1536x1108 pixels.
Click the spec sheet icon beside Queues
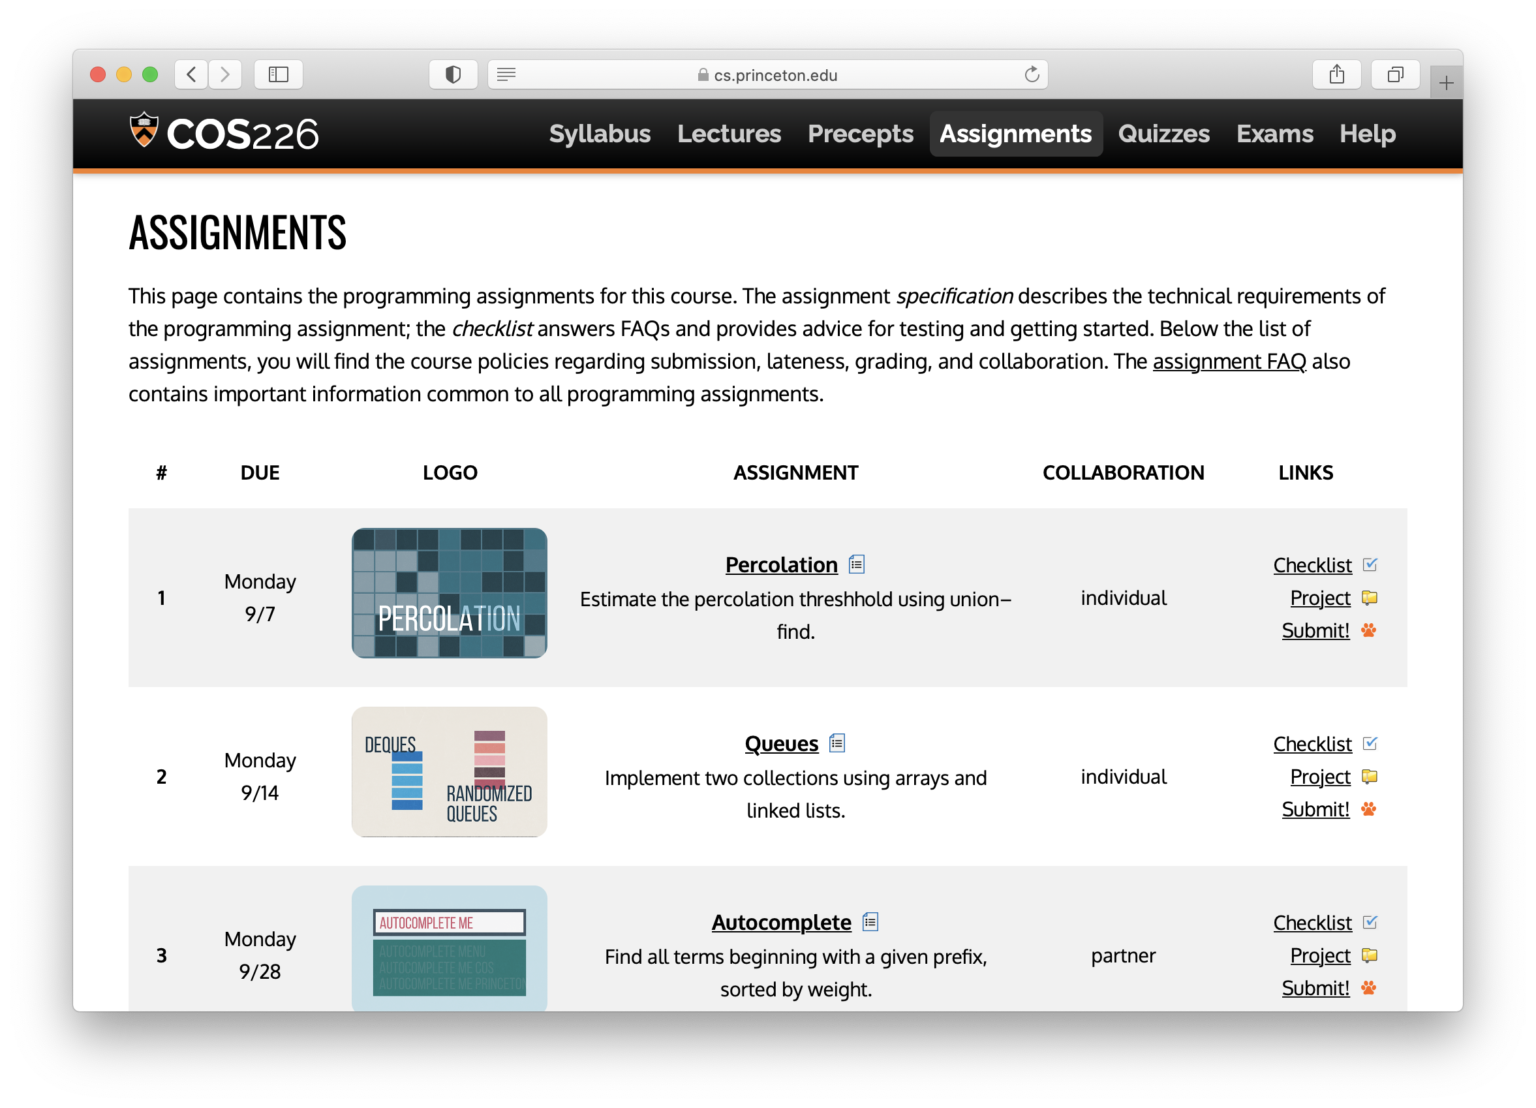pyautogui.click(x=837, y=743)
